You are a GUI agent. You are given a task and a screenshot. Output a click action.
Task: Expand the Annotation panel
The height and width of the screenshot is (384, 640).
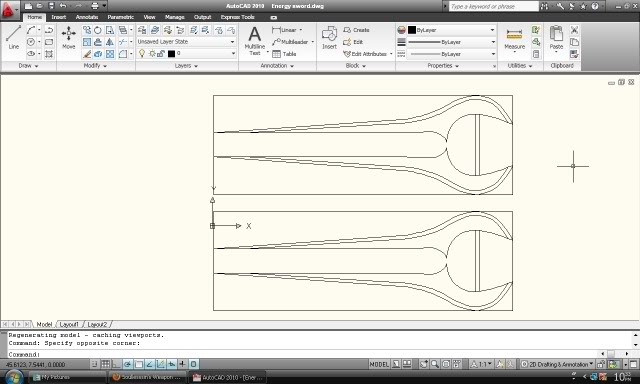tap(277, 66)
